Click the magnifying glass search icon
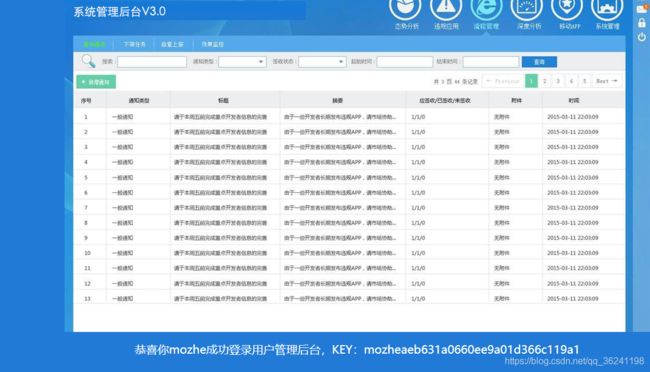The width and height of the screenshot is (650, 372). 88,61
